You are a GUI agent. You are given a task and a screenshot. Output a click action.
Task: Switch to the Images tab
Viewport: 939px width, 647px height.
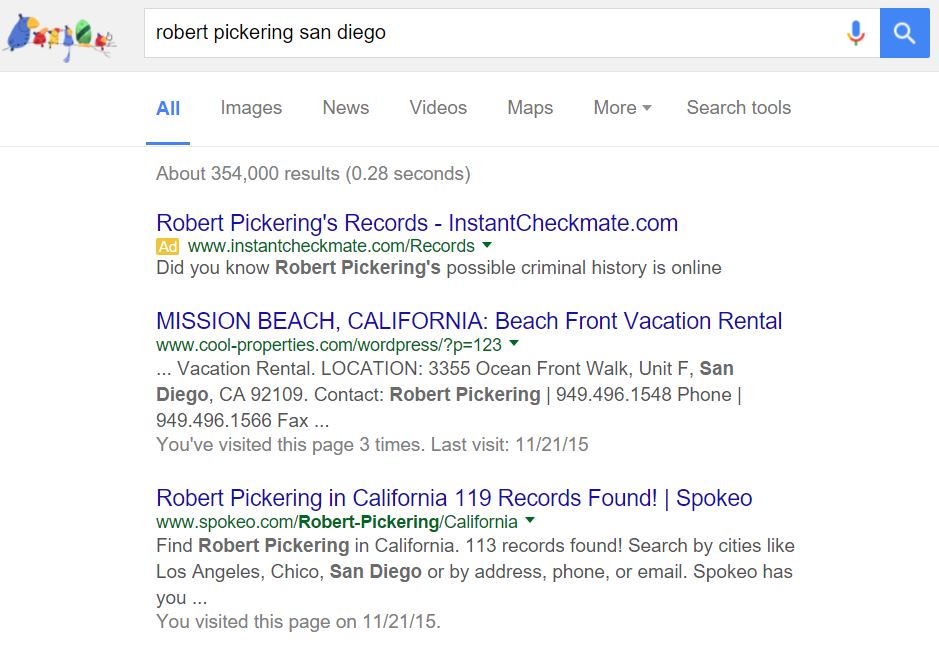coord(251,108)
